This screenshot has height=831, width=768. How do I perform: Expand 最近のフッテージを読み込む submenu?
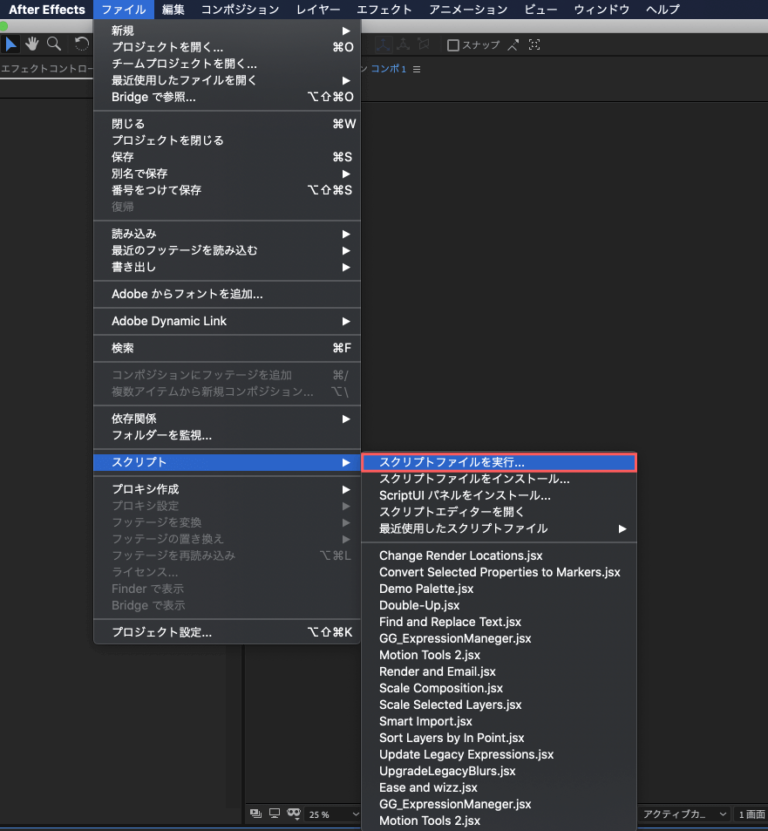[x=227, y=251]
